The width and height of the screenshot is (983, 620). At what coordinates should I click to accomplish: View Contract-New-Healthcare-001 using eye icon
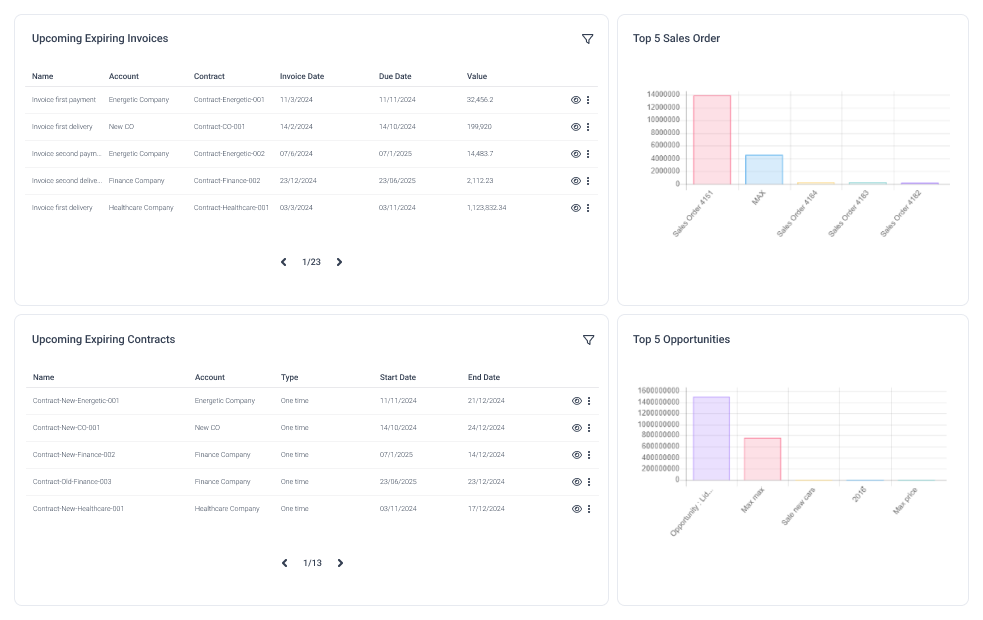pyautogui.click(x=577, y=509)
